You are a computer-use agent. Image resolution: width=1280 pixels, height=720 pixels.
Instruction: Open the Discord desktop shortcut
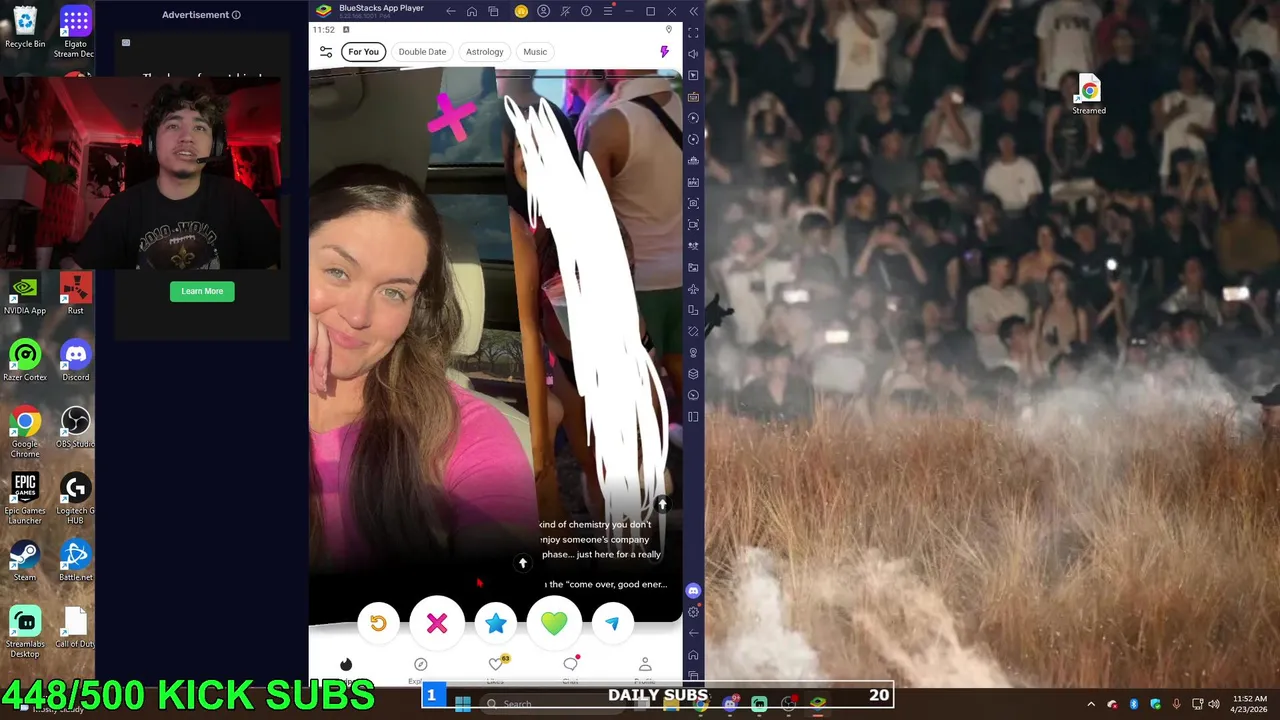(x=75, y=362)
